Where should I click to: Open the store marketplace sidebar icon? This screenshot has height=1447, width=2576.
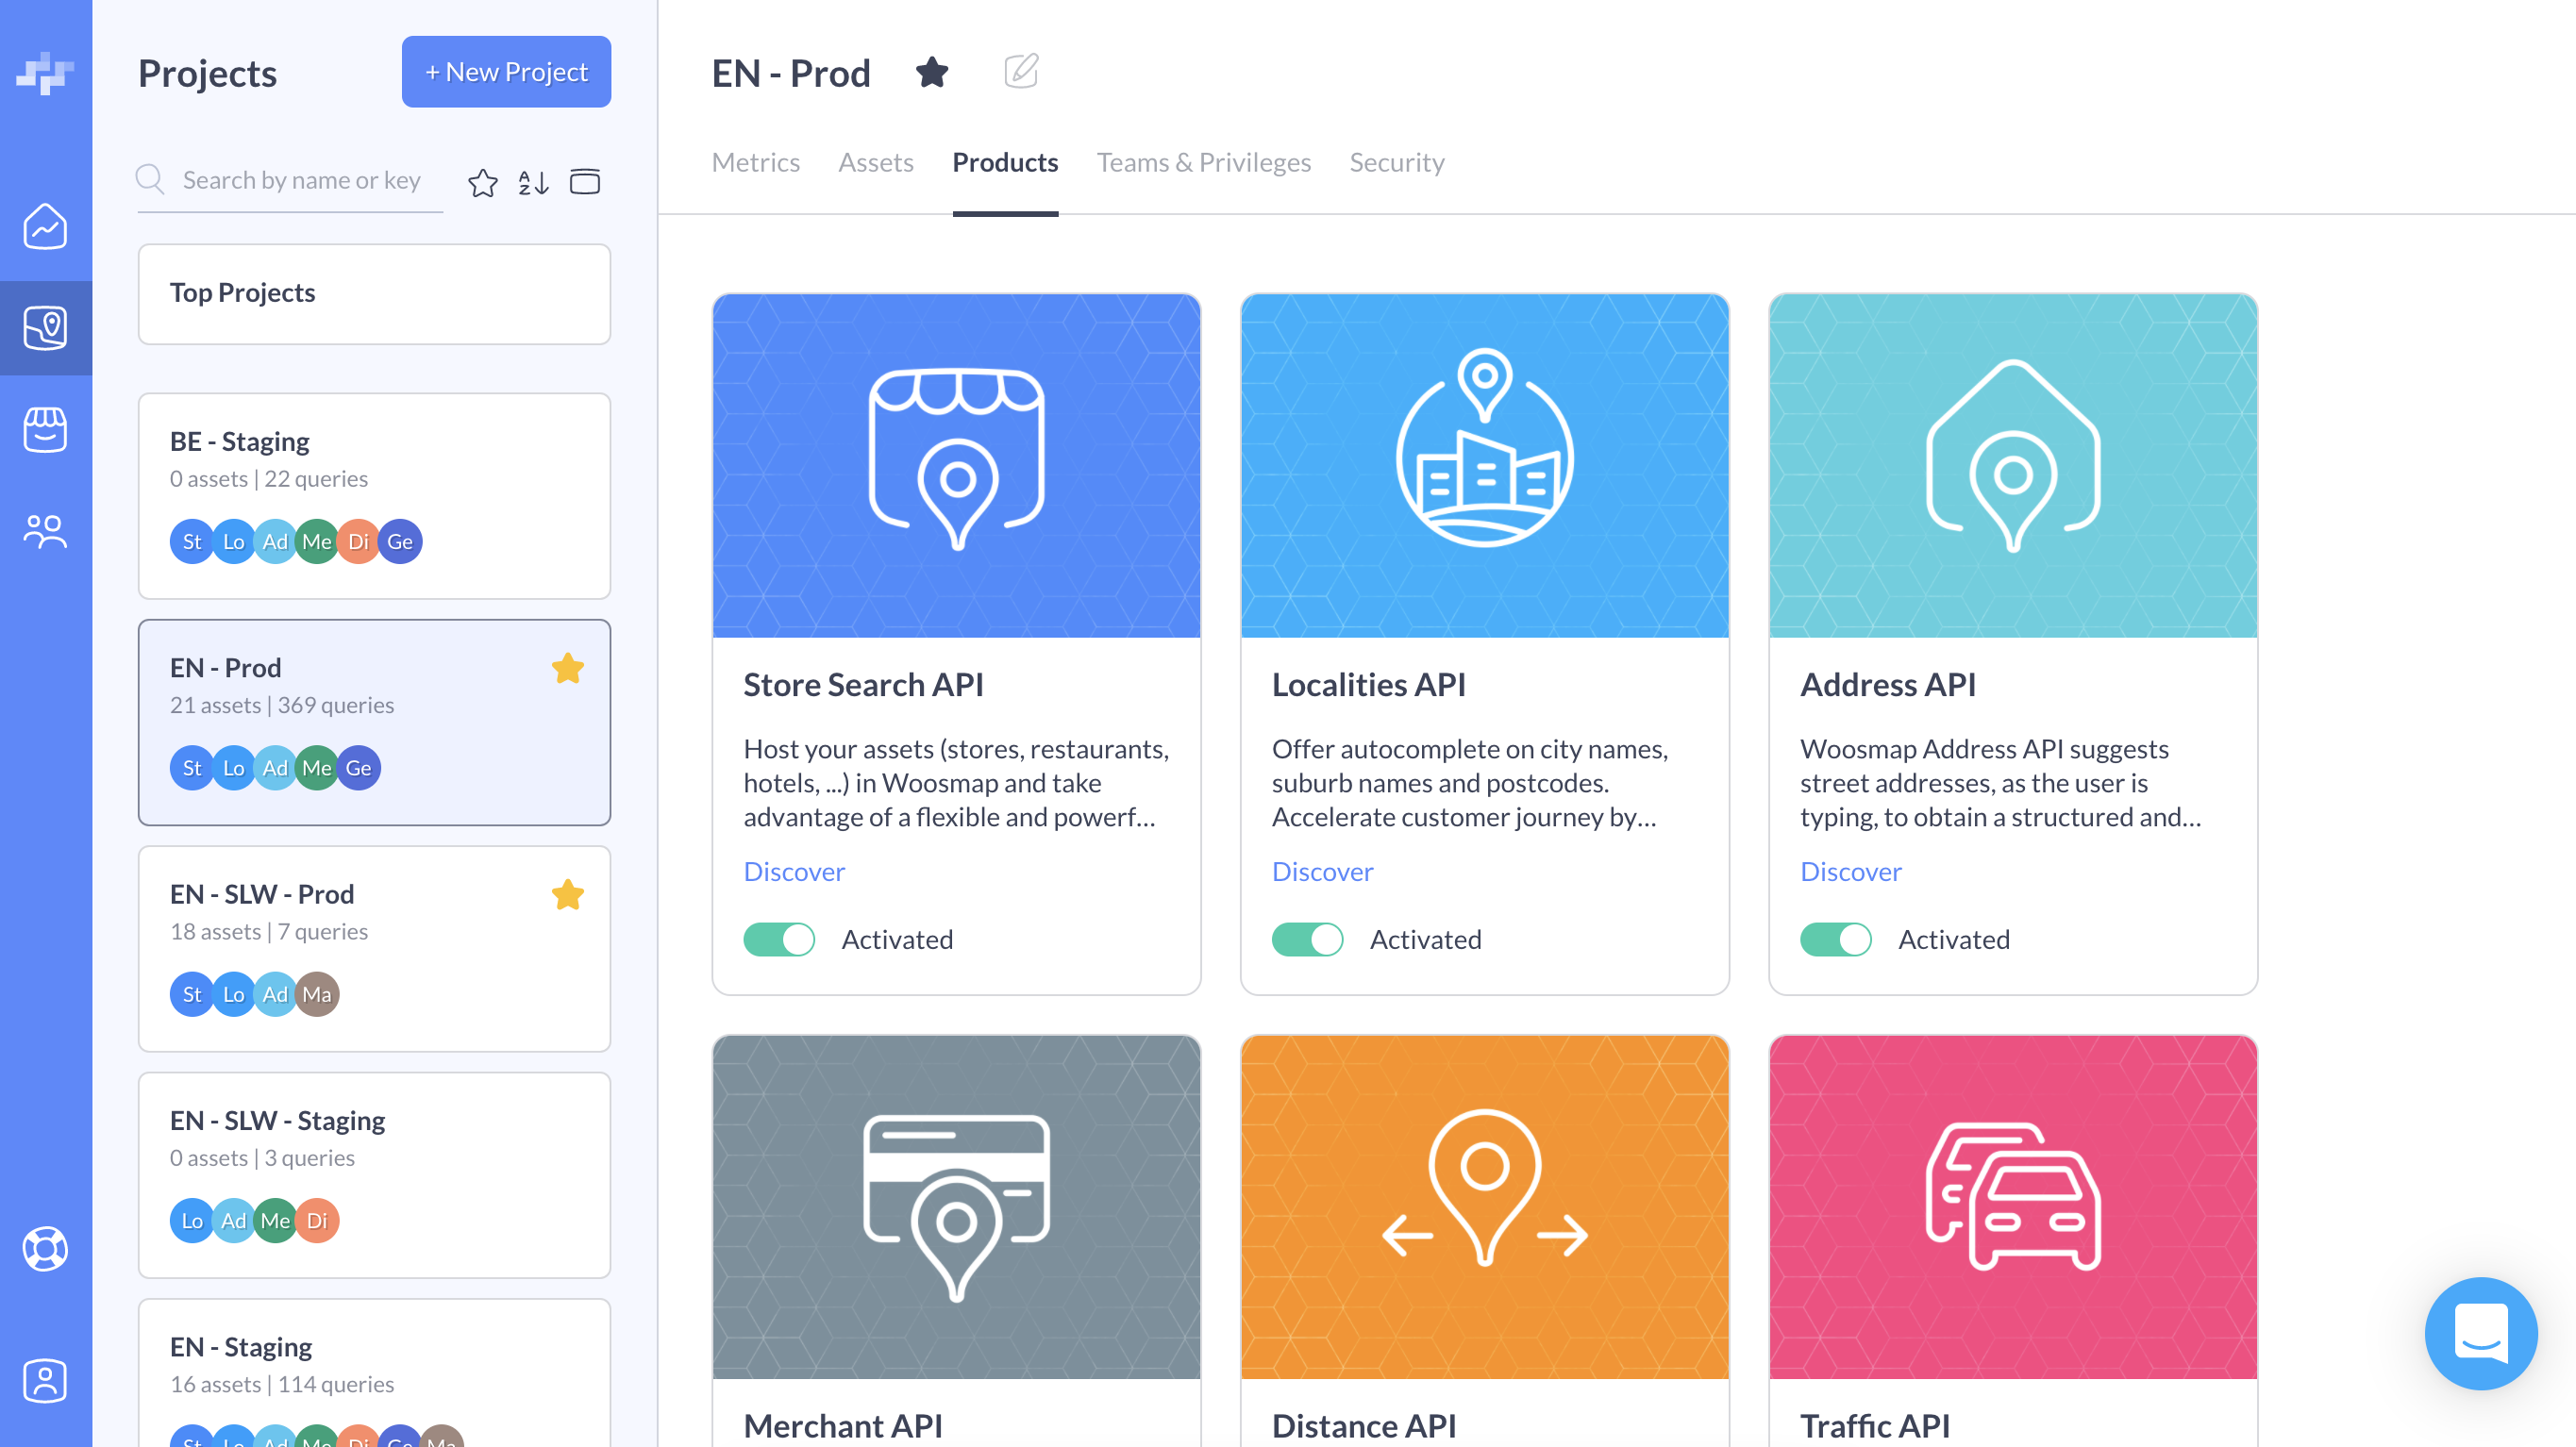[x=45, y=429]
